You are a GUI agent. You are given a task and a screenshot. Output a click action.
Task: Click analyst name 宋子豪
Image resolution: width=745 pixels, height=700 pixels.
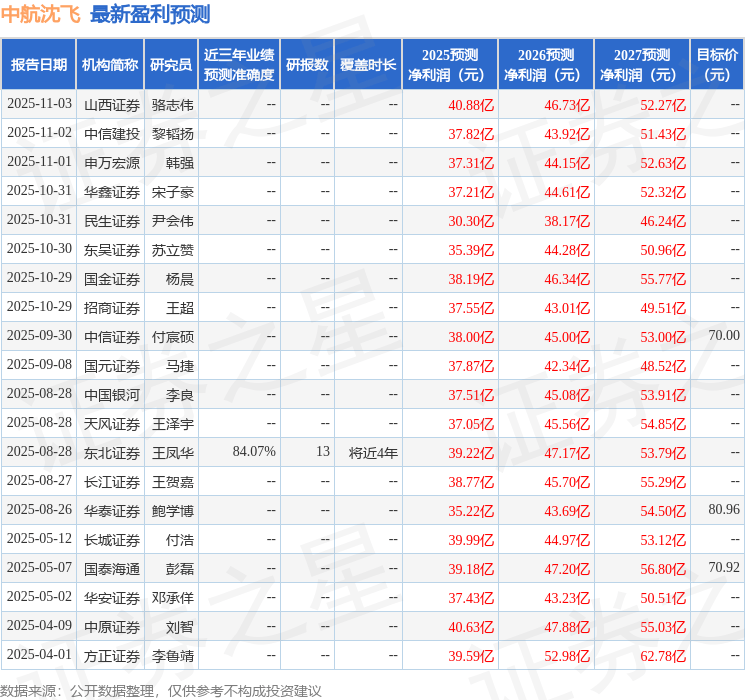click(172, 192)
